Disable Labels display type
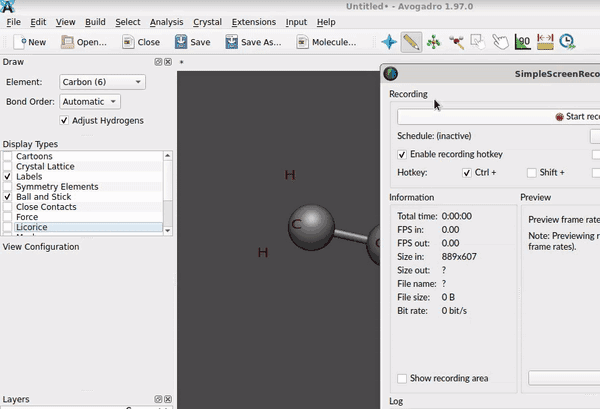The width and height of the screenshot is (600, 409). tap(7, 176)
